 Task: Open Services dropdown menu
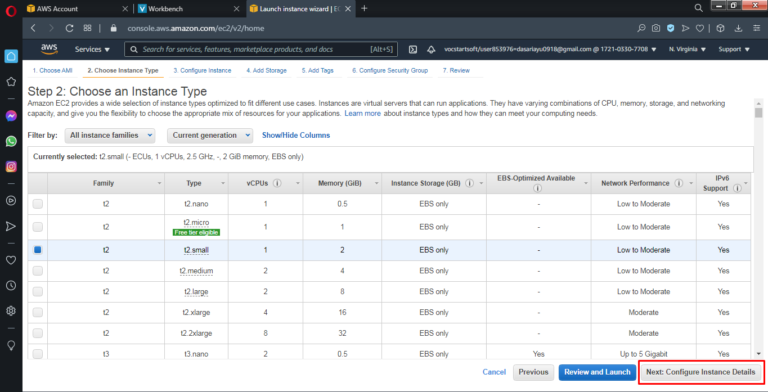(92, 49)
